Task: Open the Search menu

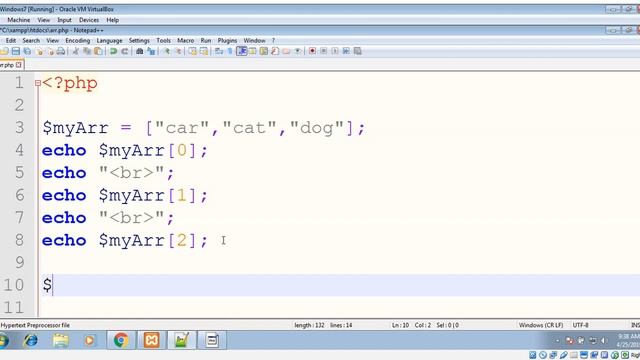Action: (x=31, y=40)
